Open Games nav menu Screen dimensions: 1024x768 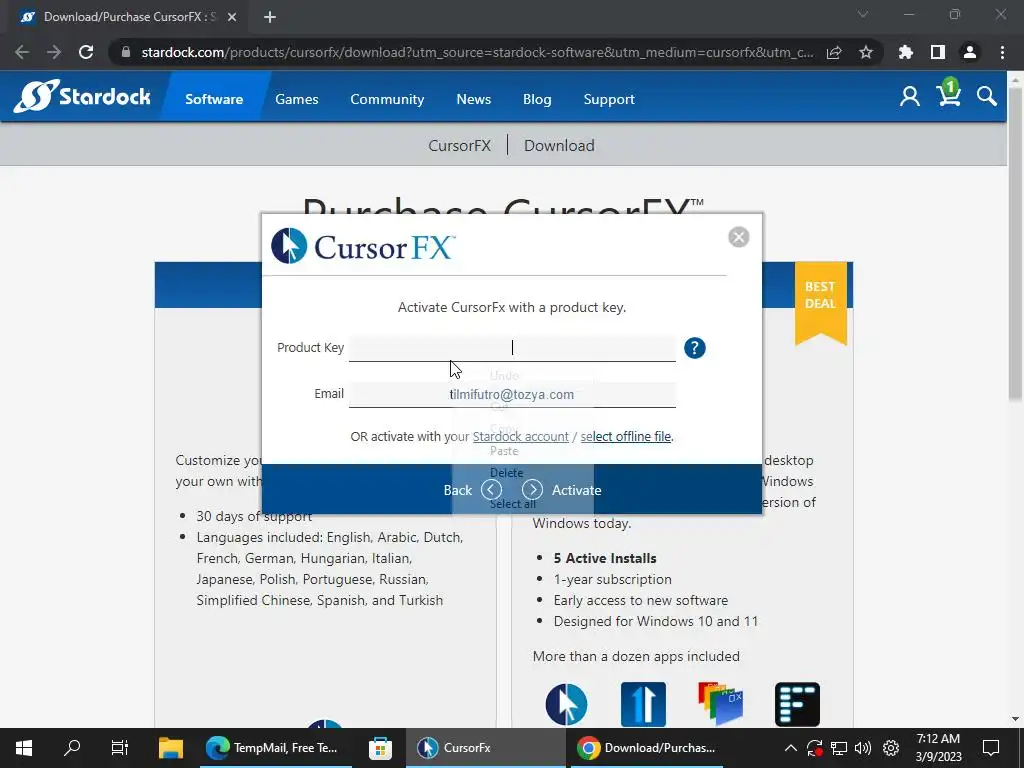(296, 99)
